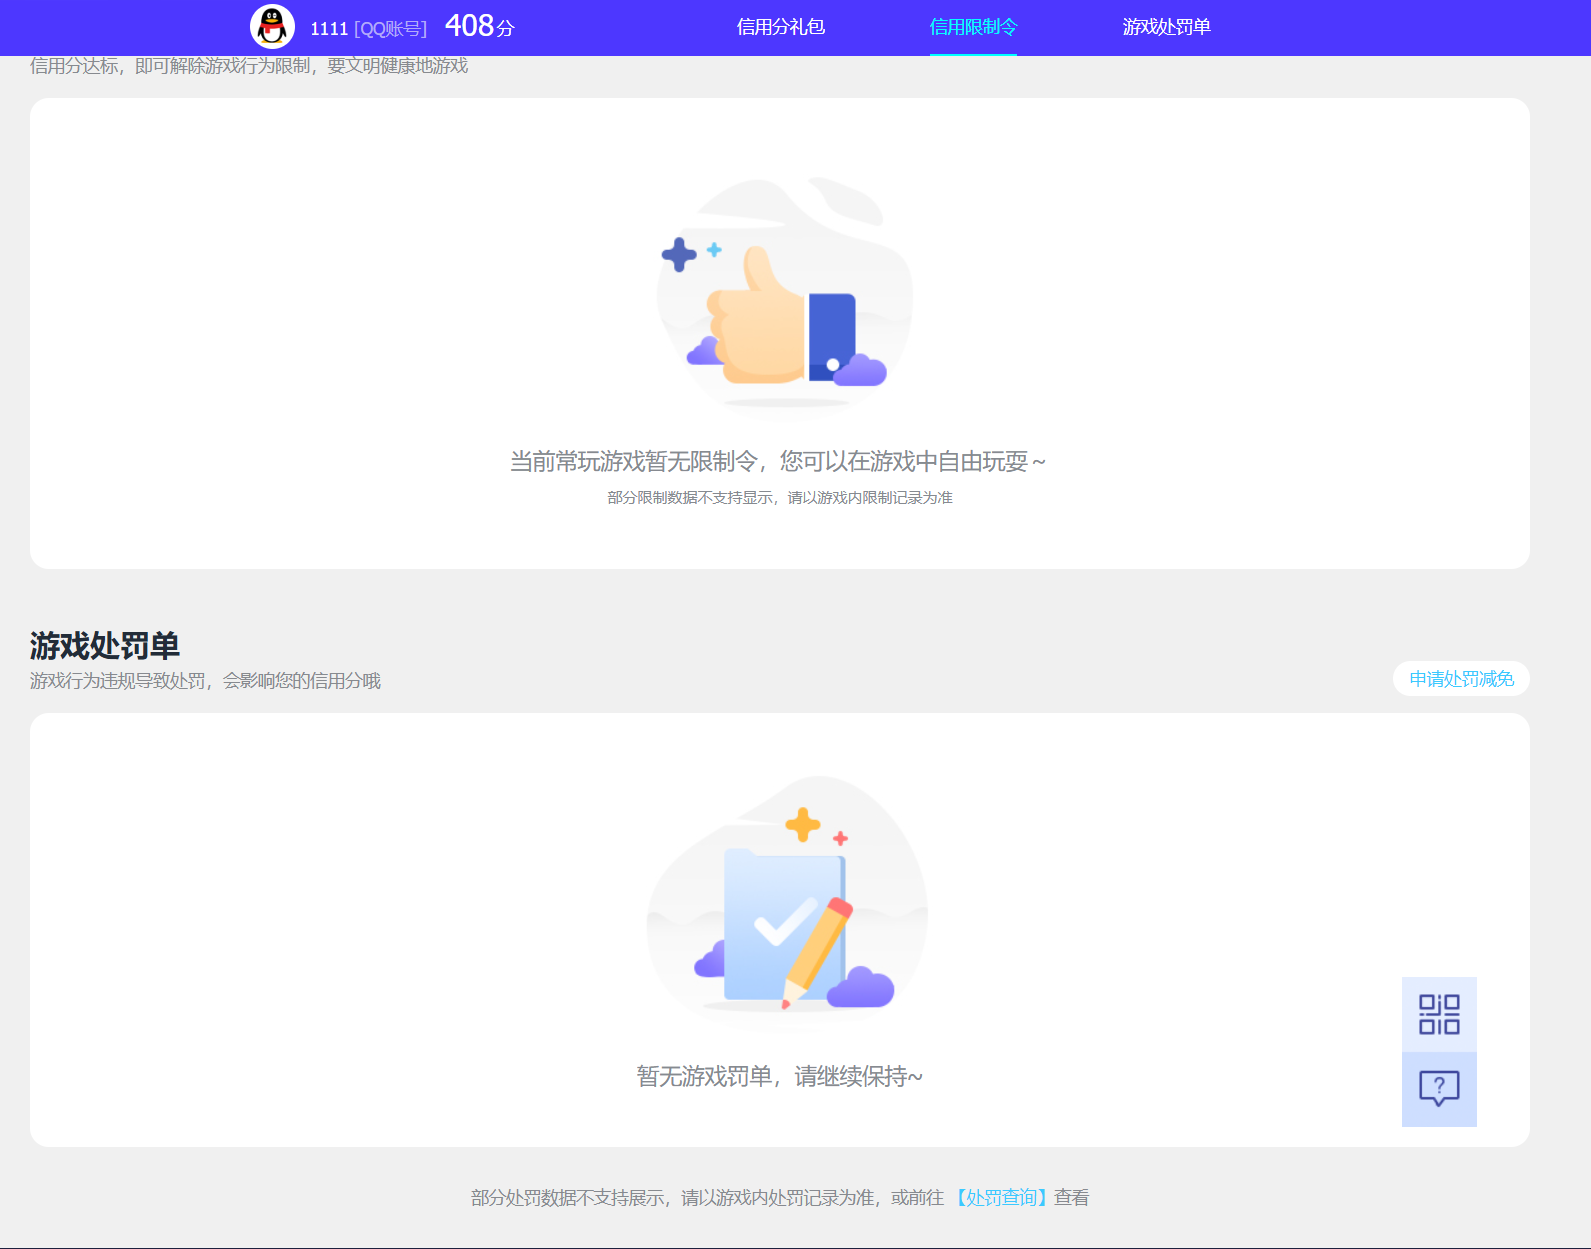1591x1249 pixels.
Task: Select the 信用限制令 tab
Action: (x=973, y=27)
